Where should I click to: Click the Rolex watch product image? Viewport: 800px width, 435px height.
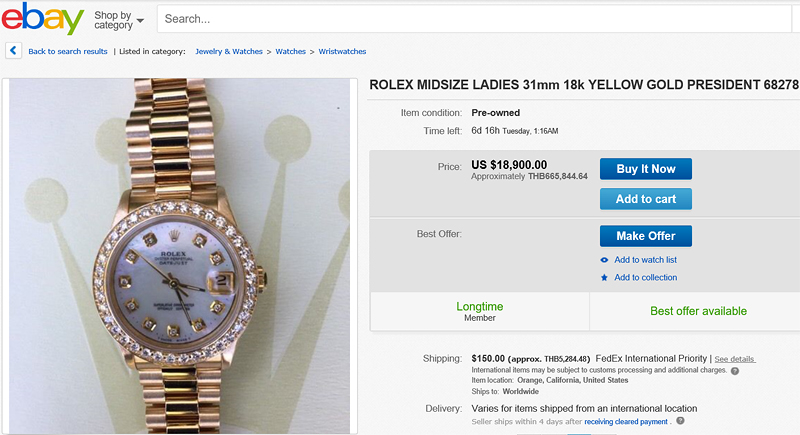tap(180, 256)
